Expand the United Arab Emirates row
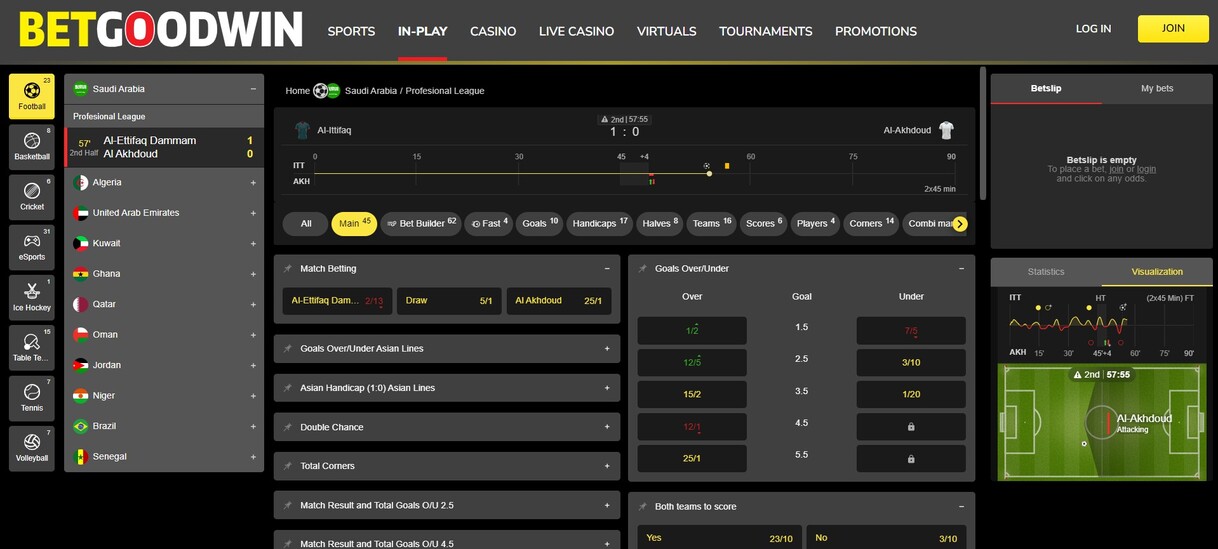The height and width of the screenshot is (549, 1218). pyautogui.click(x=253, y=213)
